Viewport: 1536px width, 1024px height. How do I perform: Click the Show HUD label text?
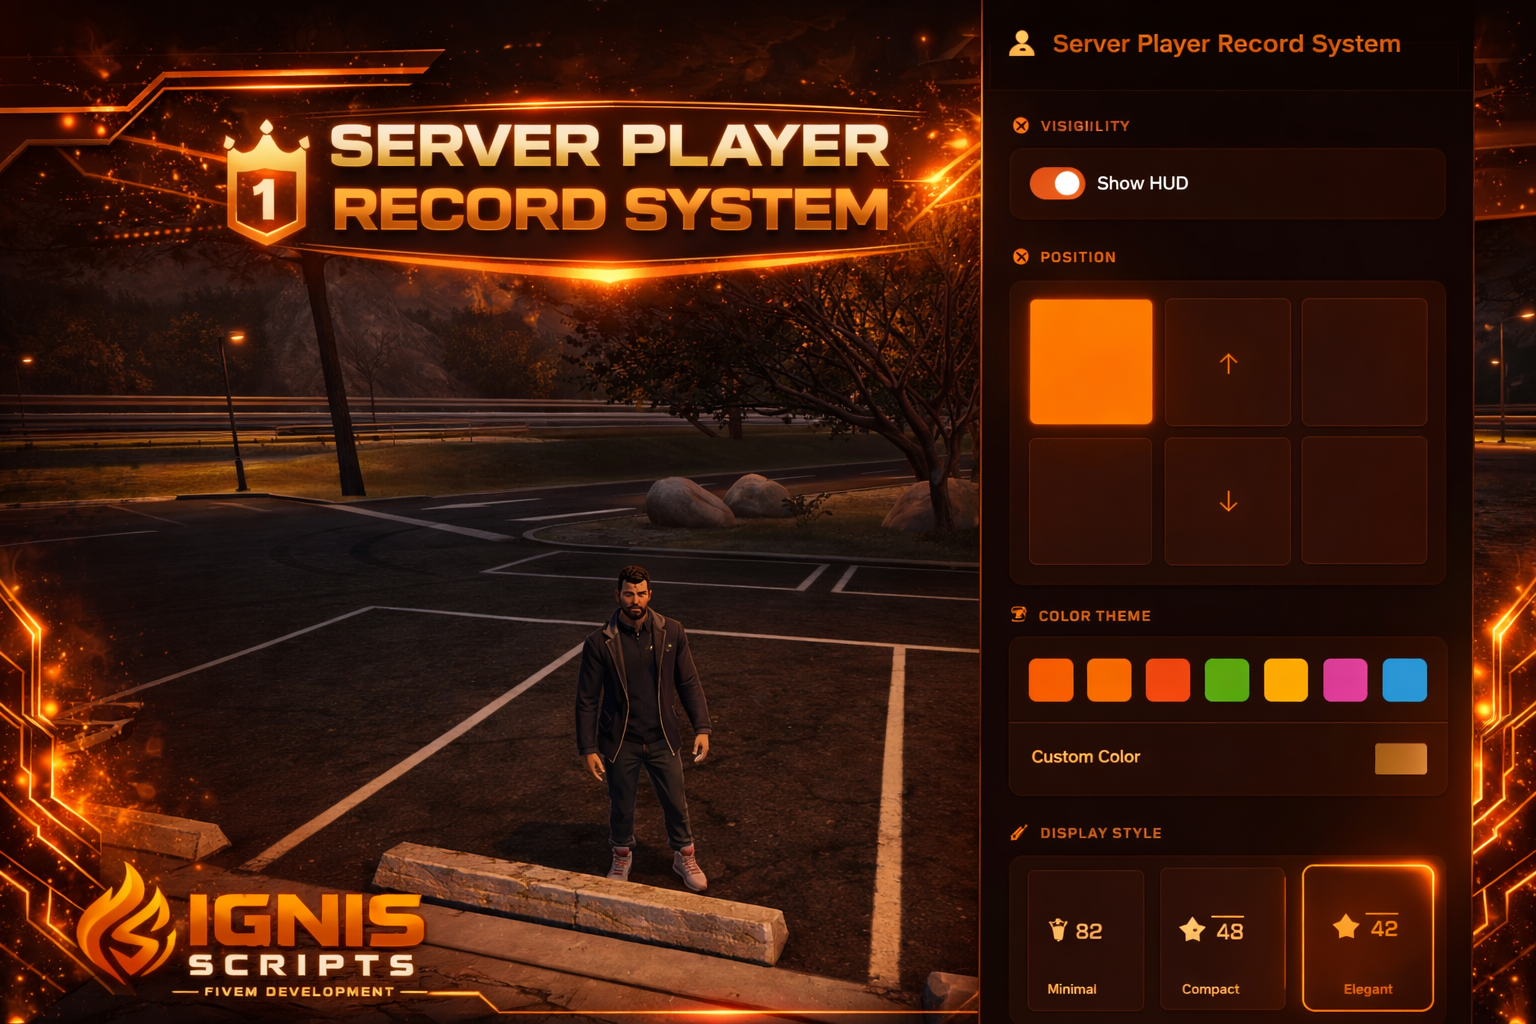click(x=1142, y=183)
